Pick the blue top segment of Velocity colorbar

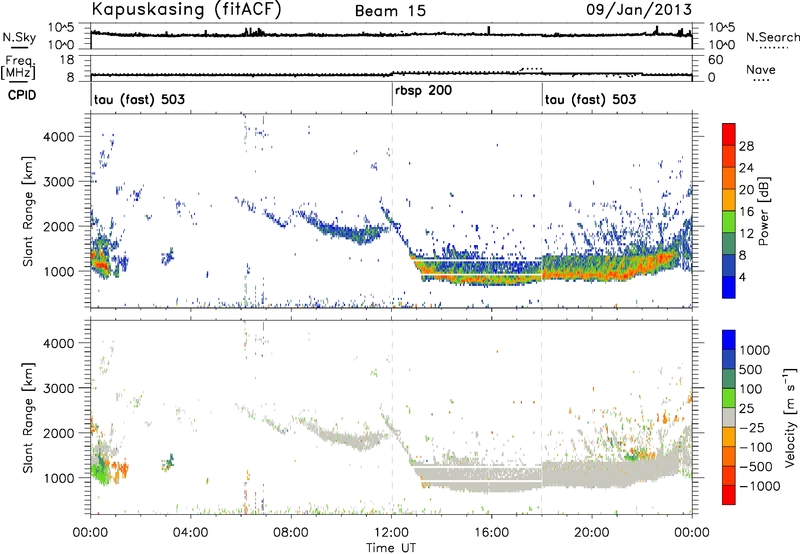pos(729,340)
